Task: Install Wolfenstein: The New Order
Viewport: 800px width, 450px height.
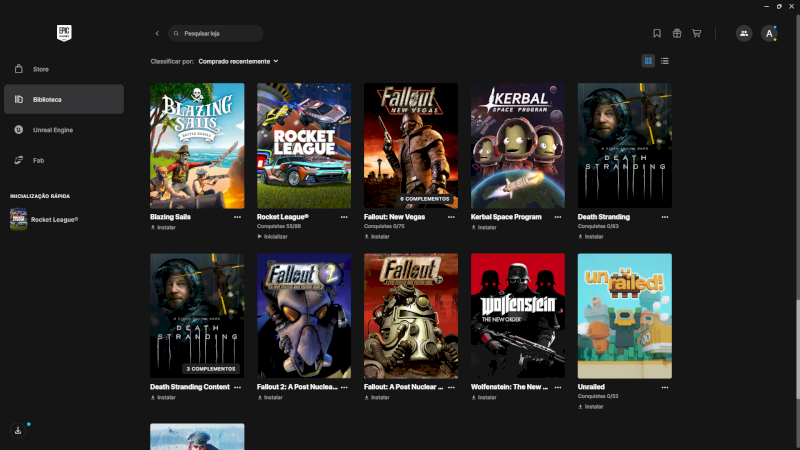Action: pyautogui.click(x=484, y=397)
